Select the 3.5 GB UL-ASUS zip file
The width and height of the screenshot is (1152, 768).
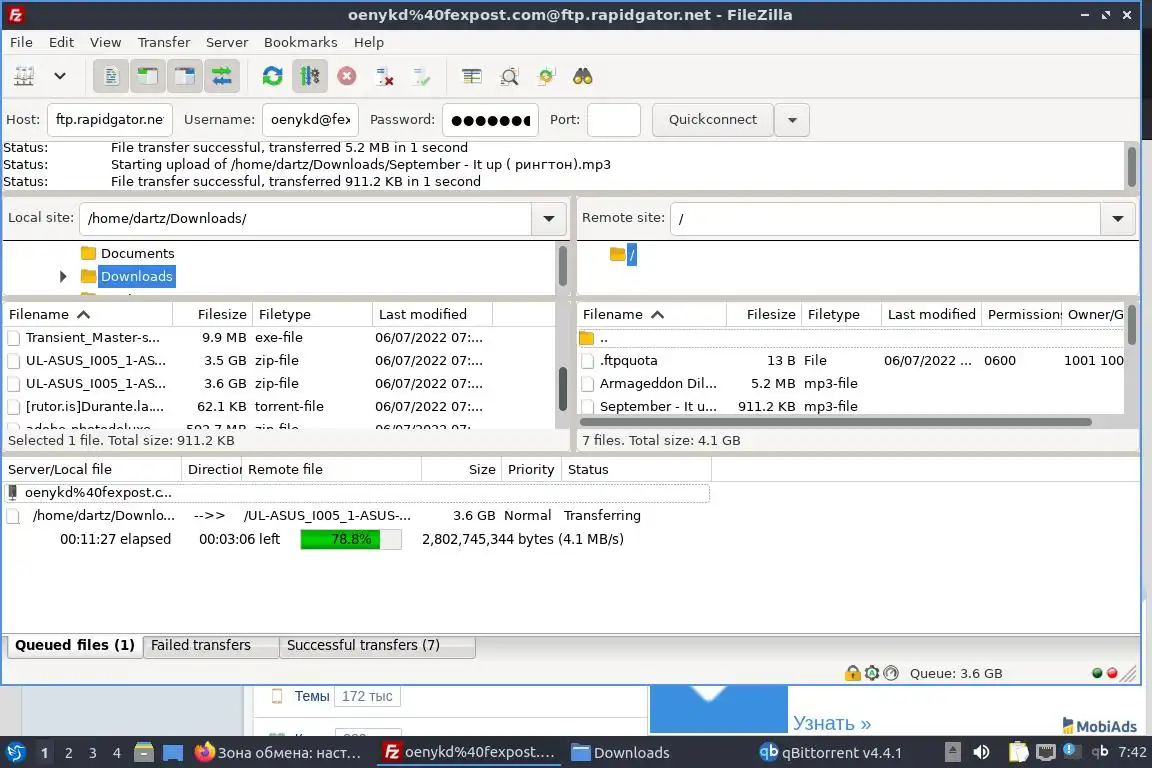279,361
